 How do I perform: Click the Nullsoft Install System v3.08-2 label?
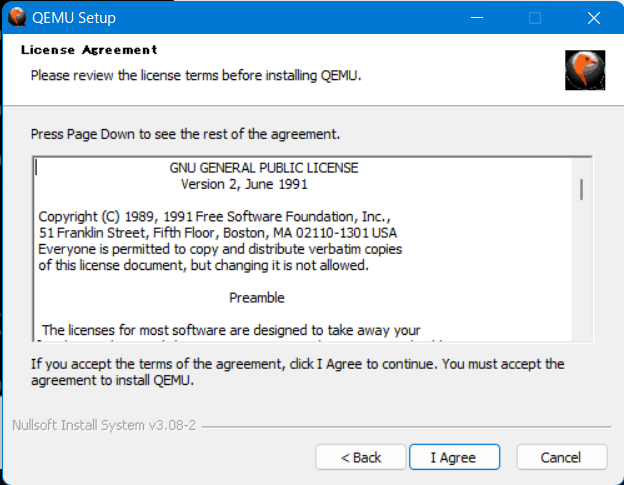point(103,425)
